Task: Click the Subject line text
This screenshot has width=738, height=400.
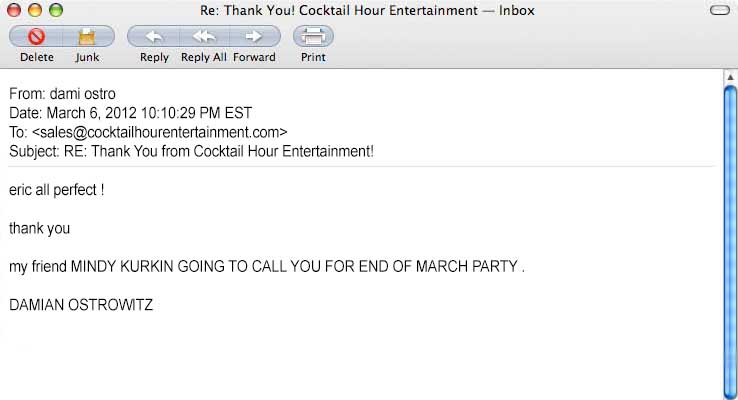Action: [x=191, y=151]
